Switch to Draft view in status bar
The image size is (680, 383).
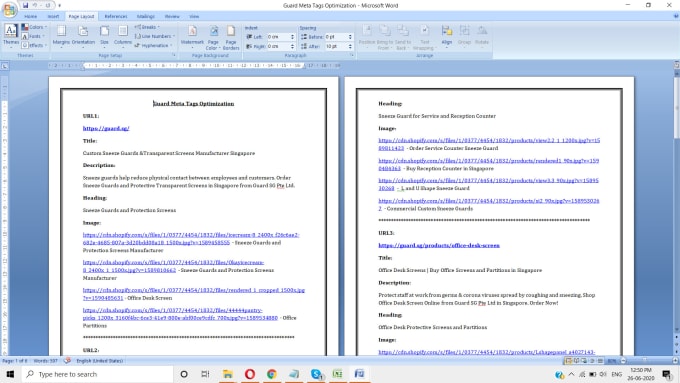(600, 361)
